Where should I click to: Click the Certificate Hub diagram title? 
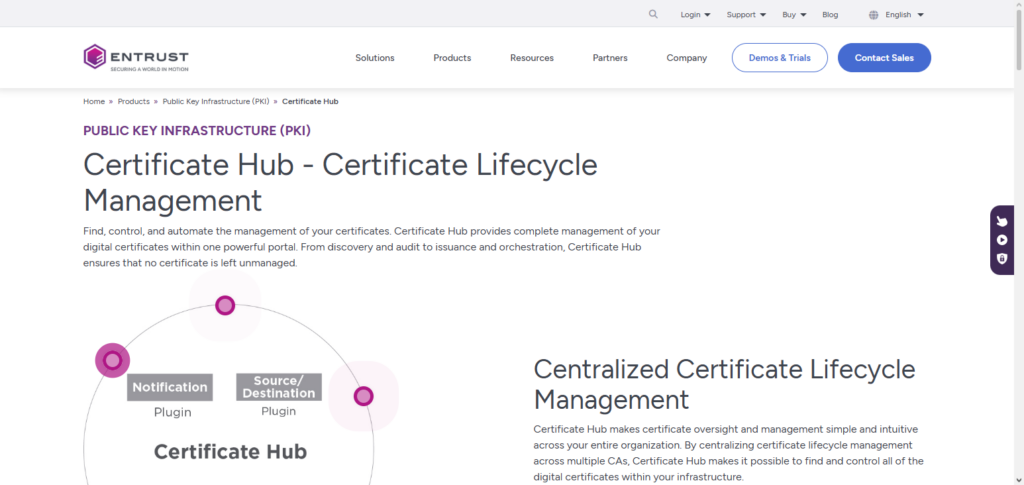230,452
